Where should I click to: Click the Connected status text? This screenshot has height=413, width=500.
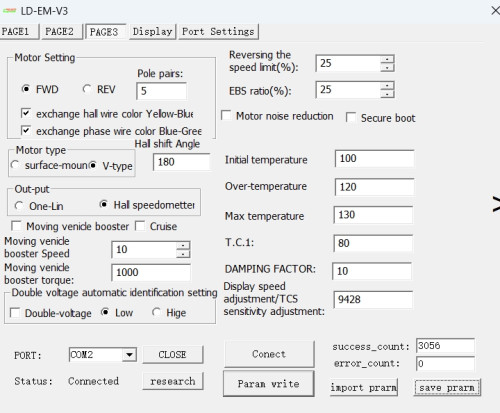click(93, 381)
